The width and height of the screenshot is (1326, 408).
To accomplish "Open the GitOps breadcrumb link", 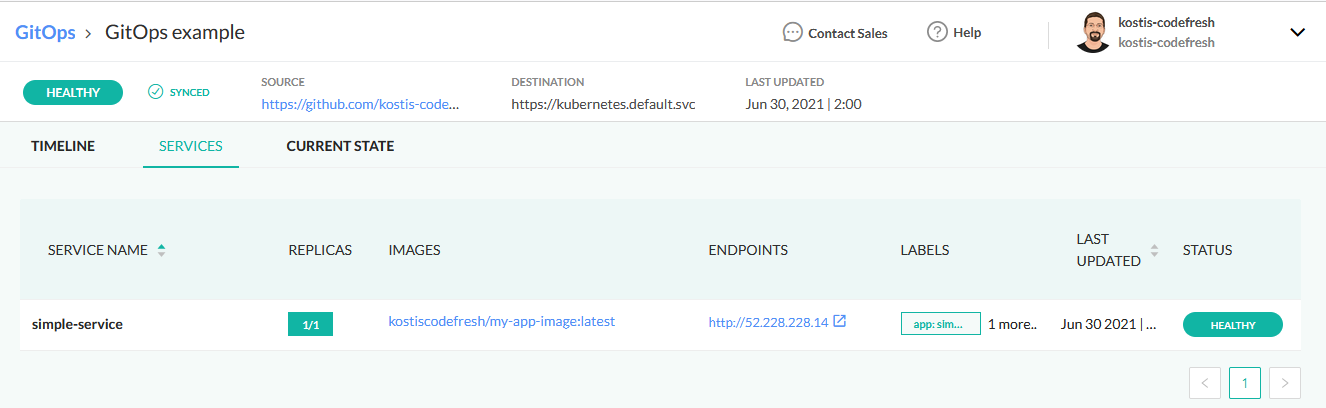I will (45, 32).
